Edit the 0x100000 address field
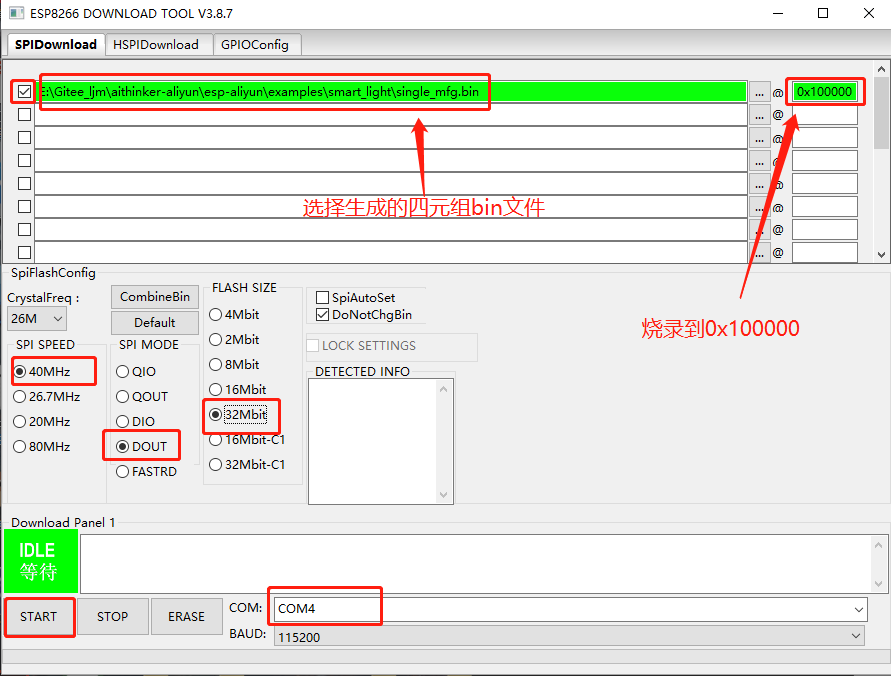 tap(825, 91)
